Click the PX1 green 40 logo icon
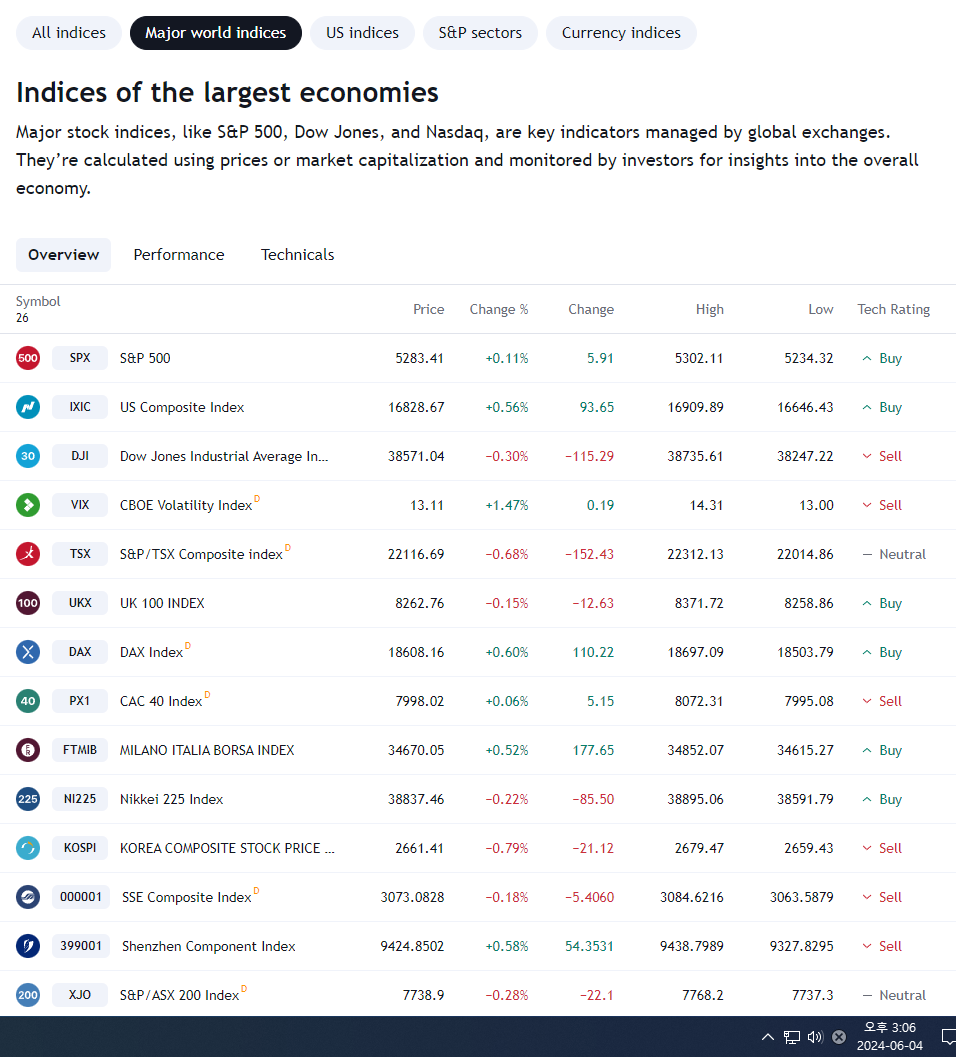The width and height of the screenshot is (956, 1057). [x=28, y=701]
